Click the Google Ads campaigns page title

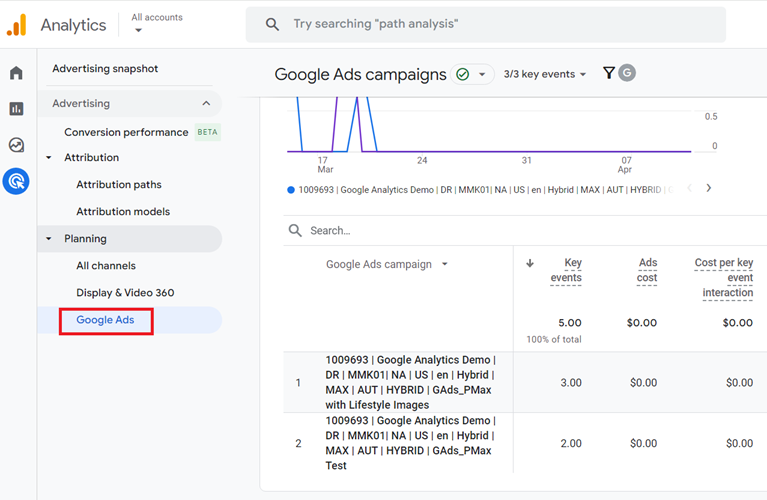point(361,74)
